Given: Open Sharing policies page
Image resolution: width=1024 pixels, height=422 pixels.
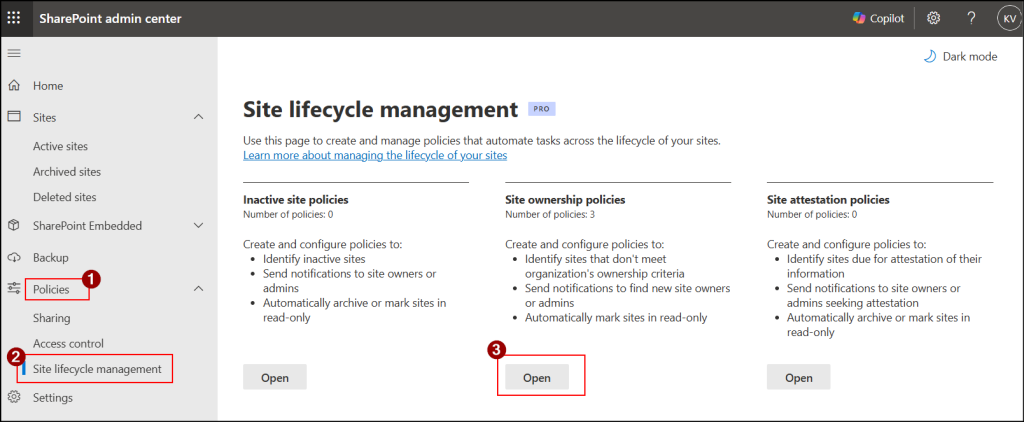Looking at the screenshot, I should [52, 319].
